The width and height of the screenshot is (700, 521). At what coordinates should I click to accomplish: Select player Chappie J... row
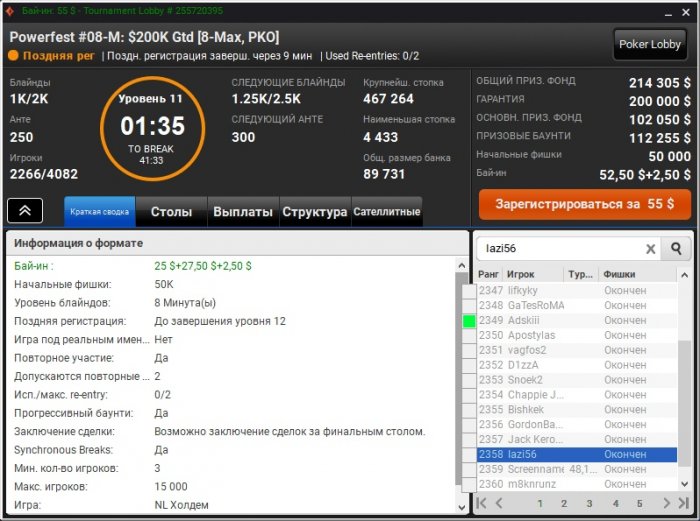click(x=577, y=395)
